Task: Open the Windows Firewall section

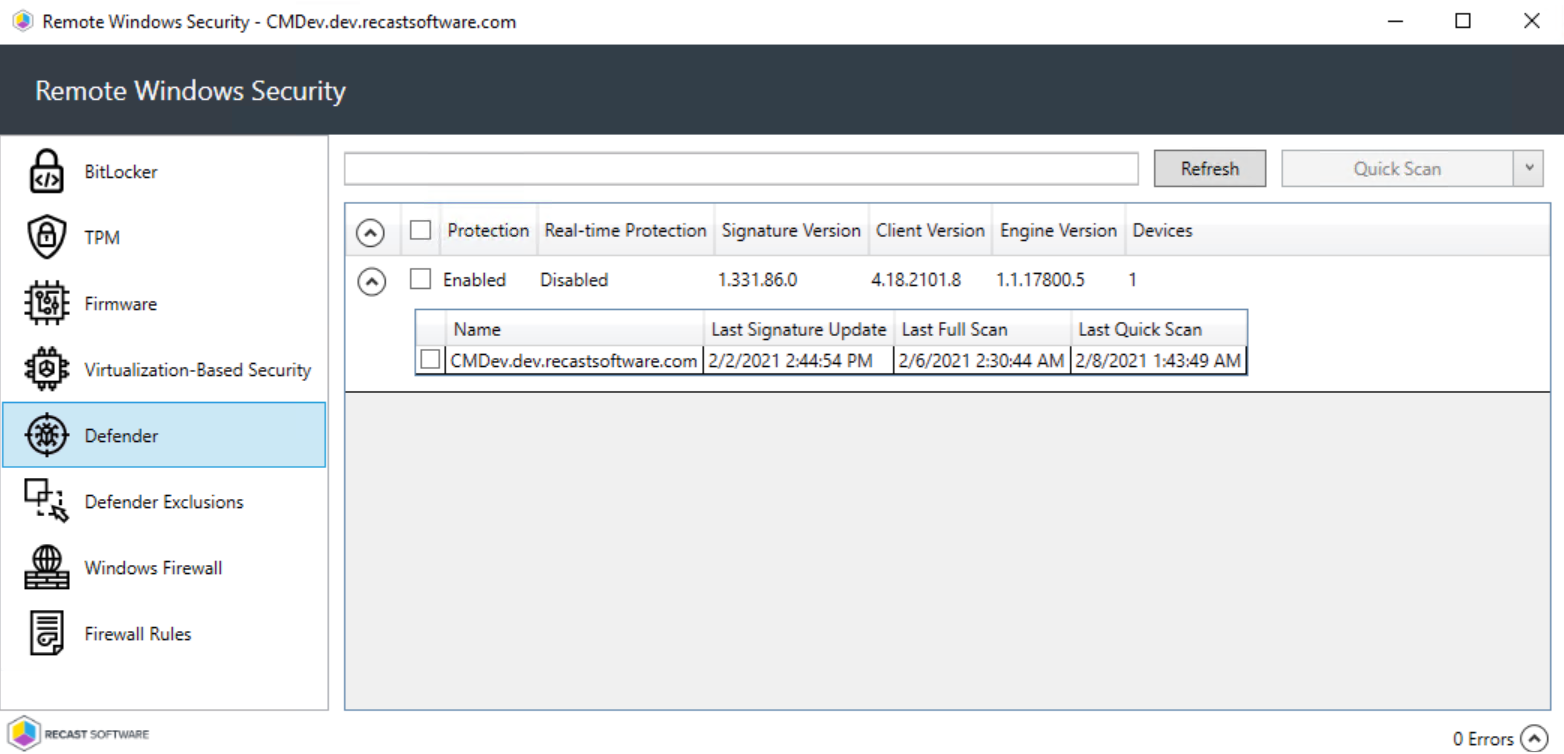Action: pyautogui.click(x=165, y=568)
